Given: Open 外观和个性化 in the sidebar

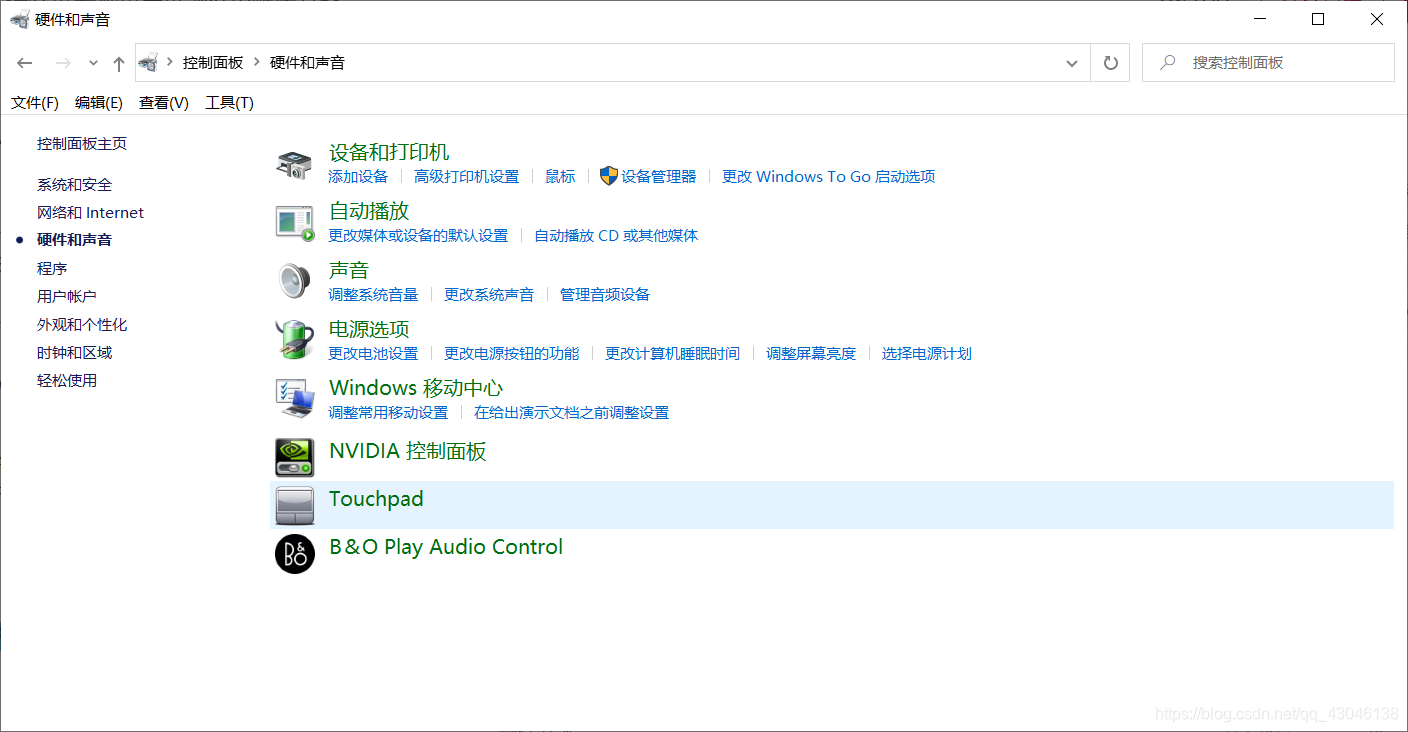Looking at the screenshot, I should pyautogui.click(x=82, y=324).
